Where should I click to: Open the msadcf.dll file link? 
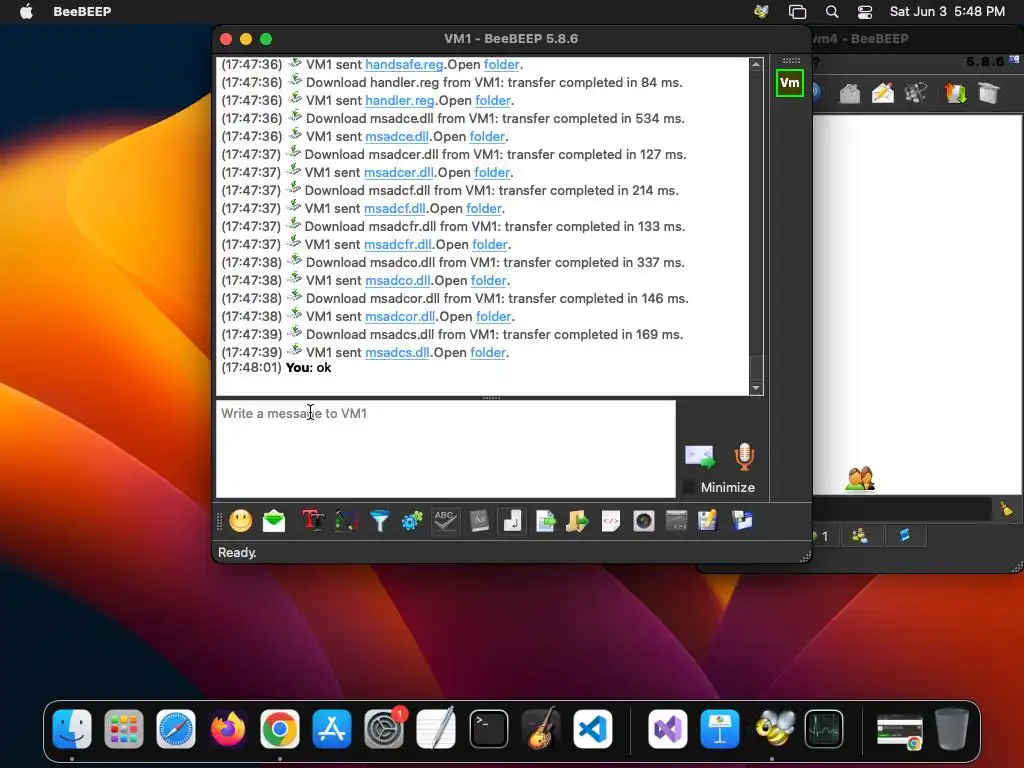click(394, 208)
